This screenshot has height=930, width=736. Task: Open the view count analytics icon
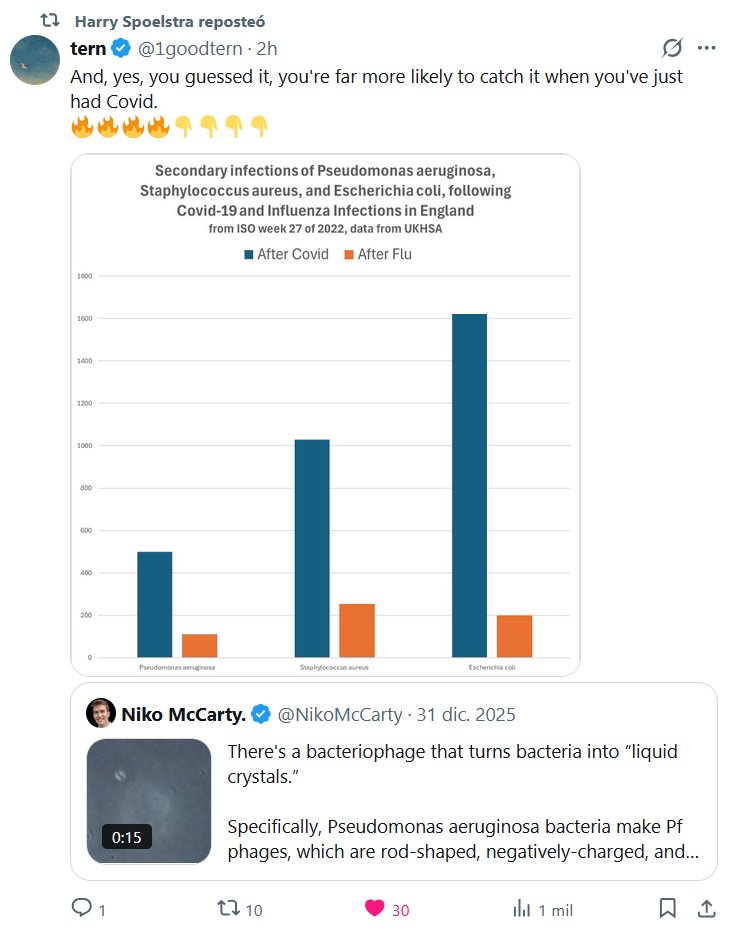pos(521,908)
